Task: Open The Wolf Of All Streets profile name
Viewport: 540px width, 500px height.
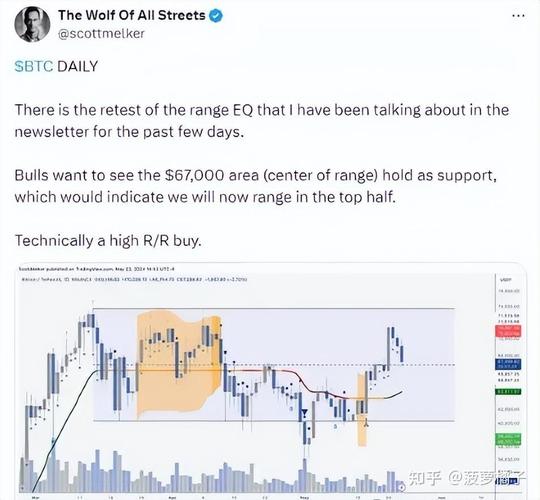Action: [132, 15]
